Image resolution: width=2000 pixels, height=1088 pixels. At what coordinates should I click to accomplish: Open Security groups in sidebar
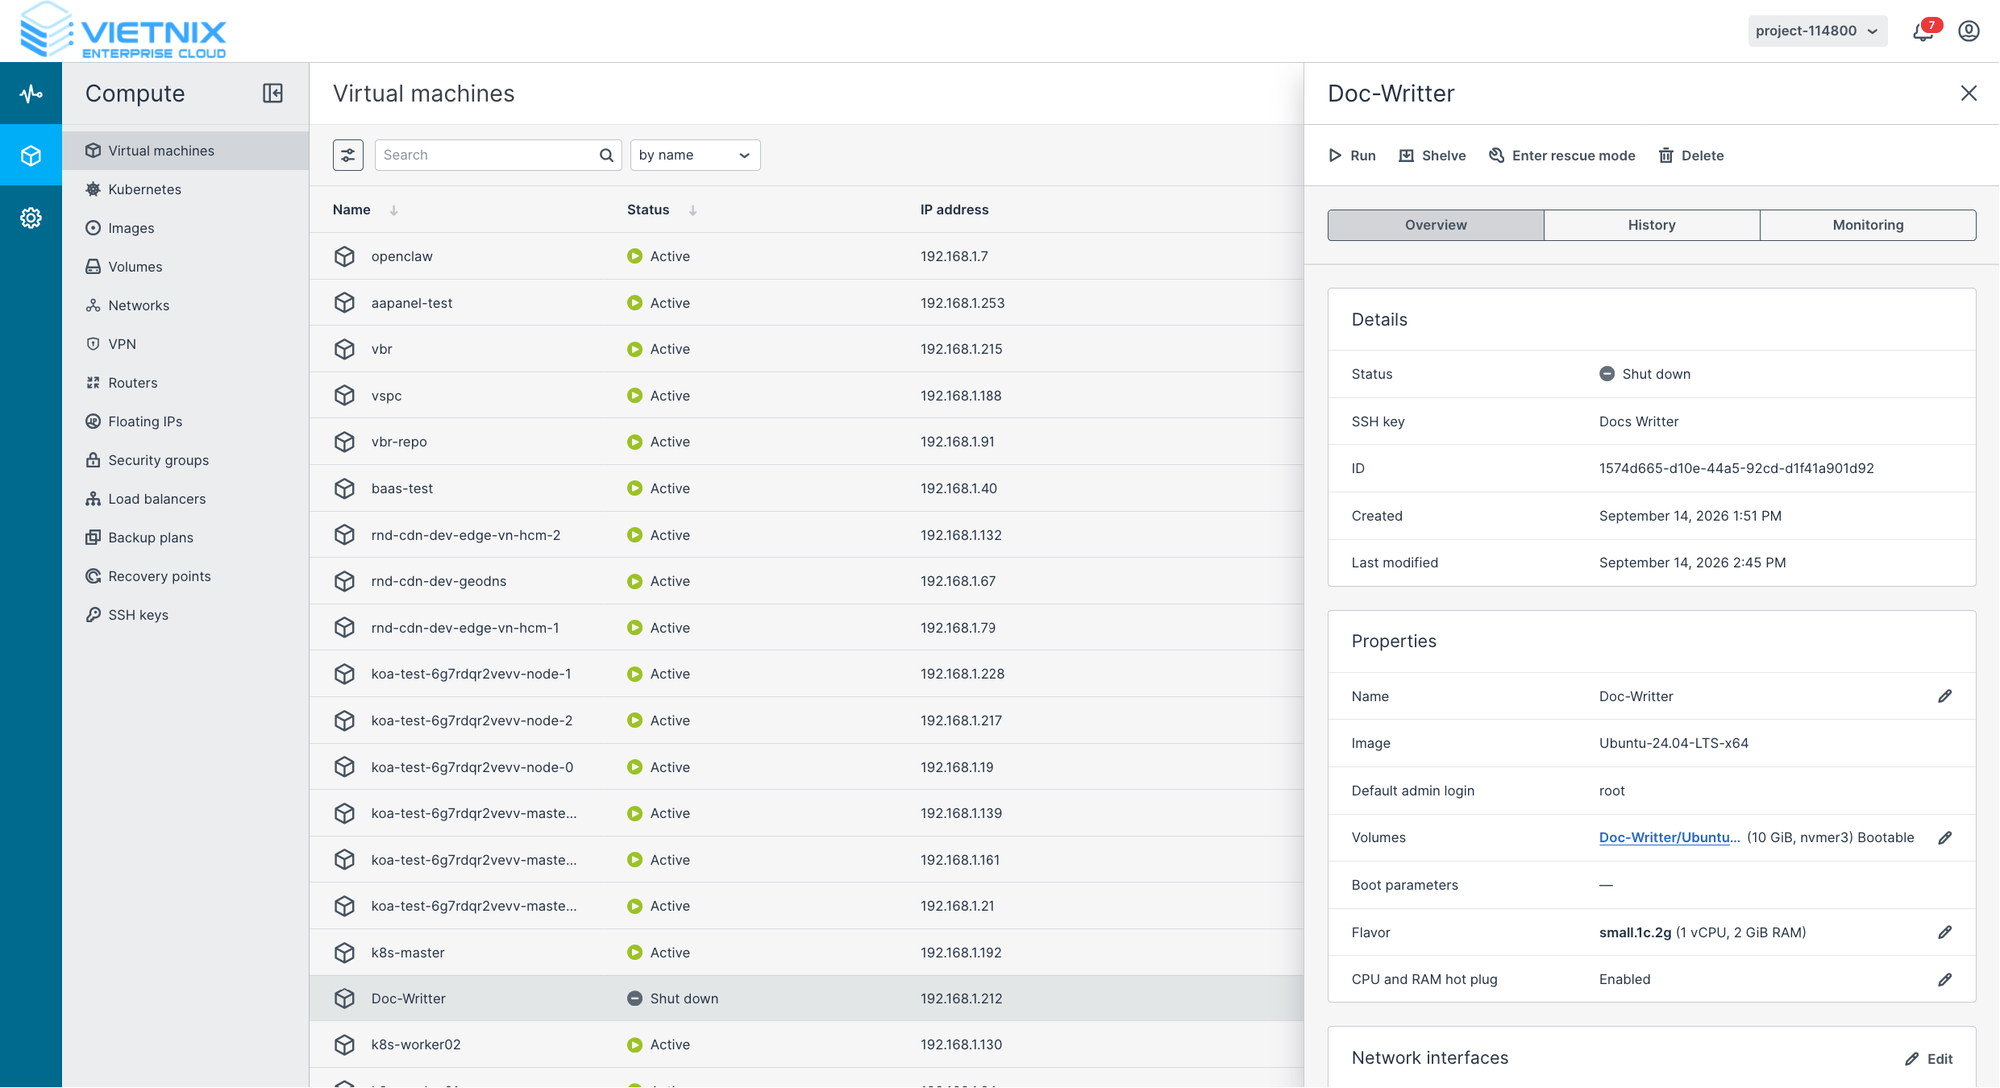[x=185, y=460]
